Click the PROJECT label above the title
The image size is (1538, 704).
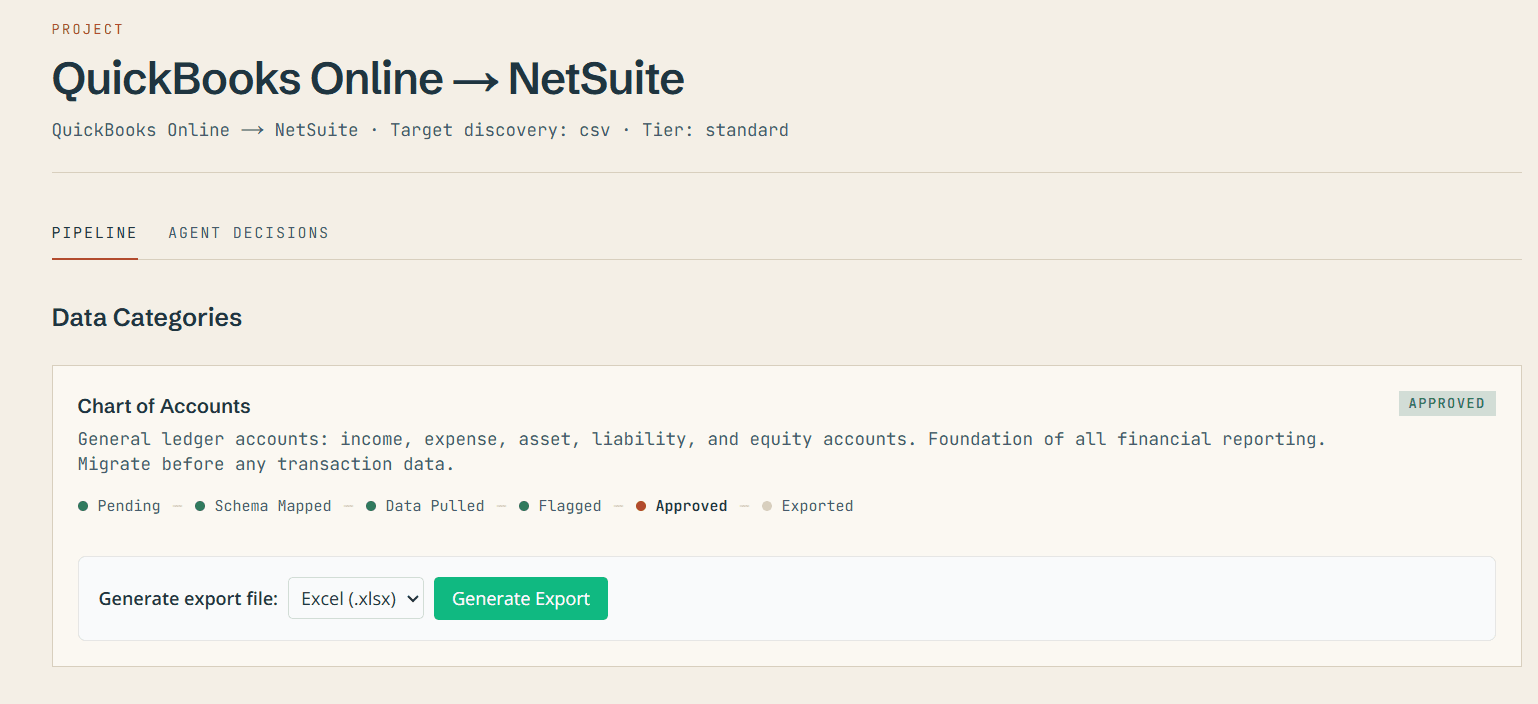(x=88, y=29)
